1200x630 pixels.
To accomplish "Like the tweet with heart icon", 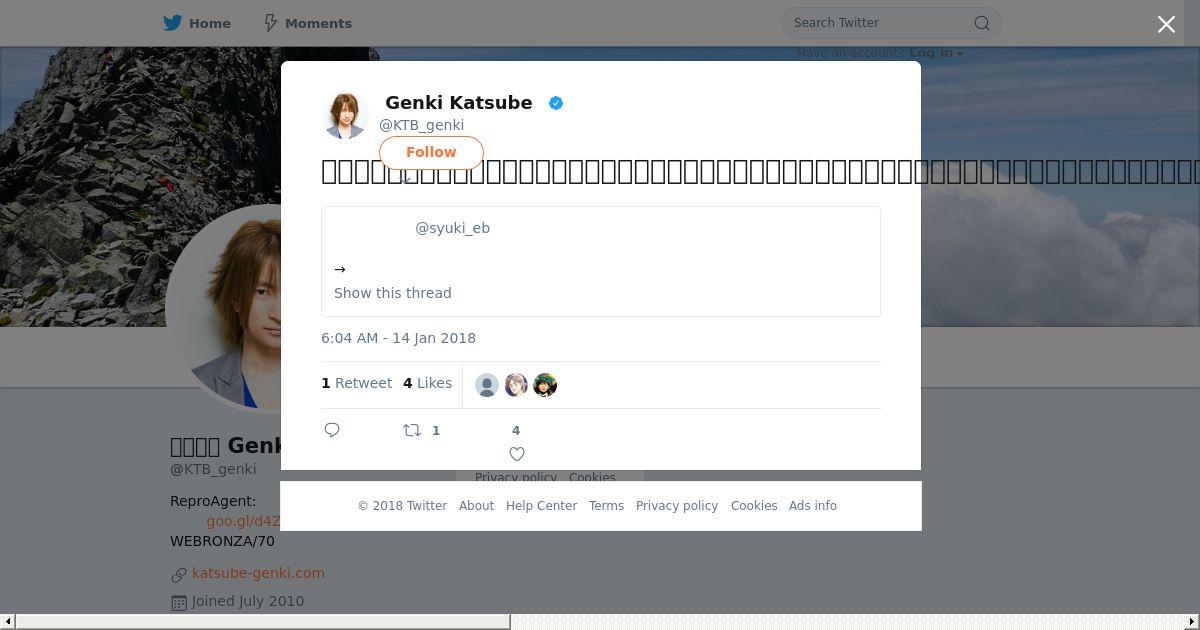I will [x=517, y=454].
